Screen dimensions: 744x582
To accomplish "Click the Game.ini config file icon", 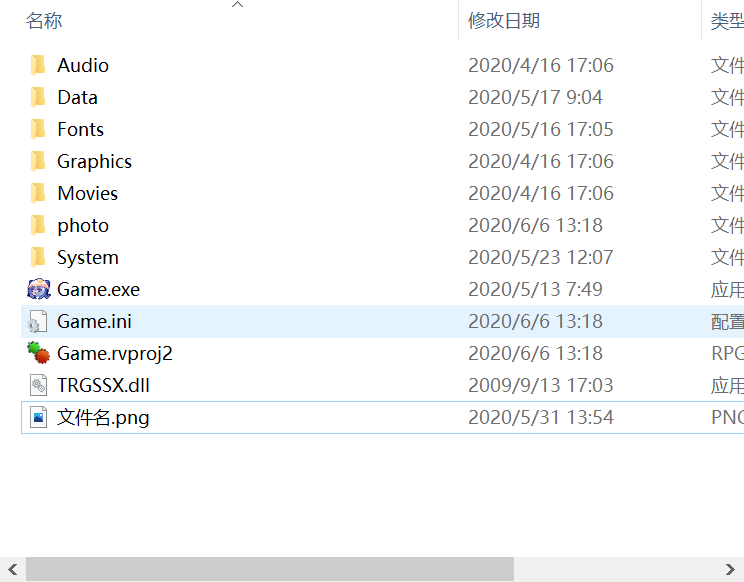I will [38, 321].
